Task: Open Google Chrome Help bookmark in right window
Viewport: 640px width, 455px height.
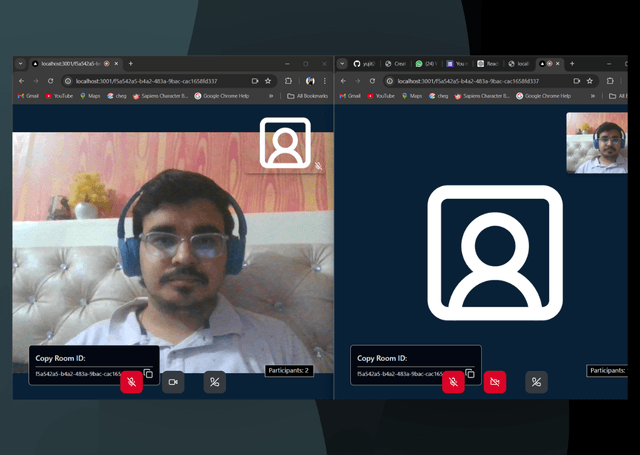Action: 543,96
